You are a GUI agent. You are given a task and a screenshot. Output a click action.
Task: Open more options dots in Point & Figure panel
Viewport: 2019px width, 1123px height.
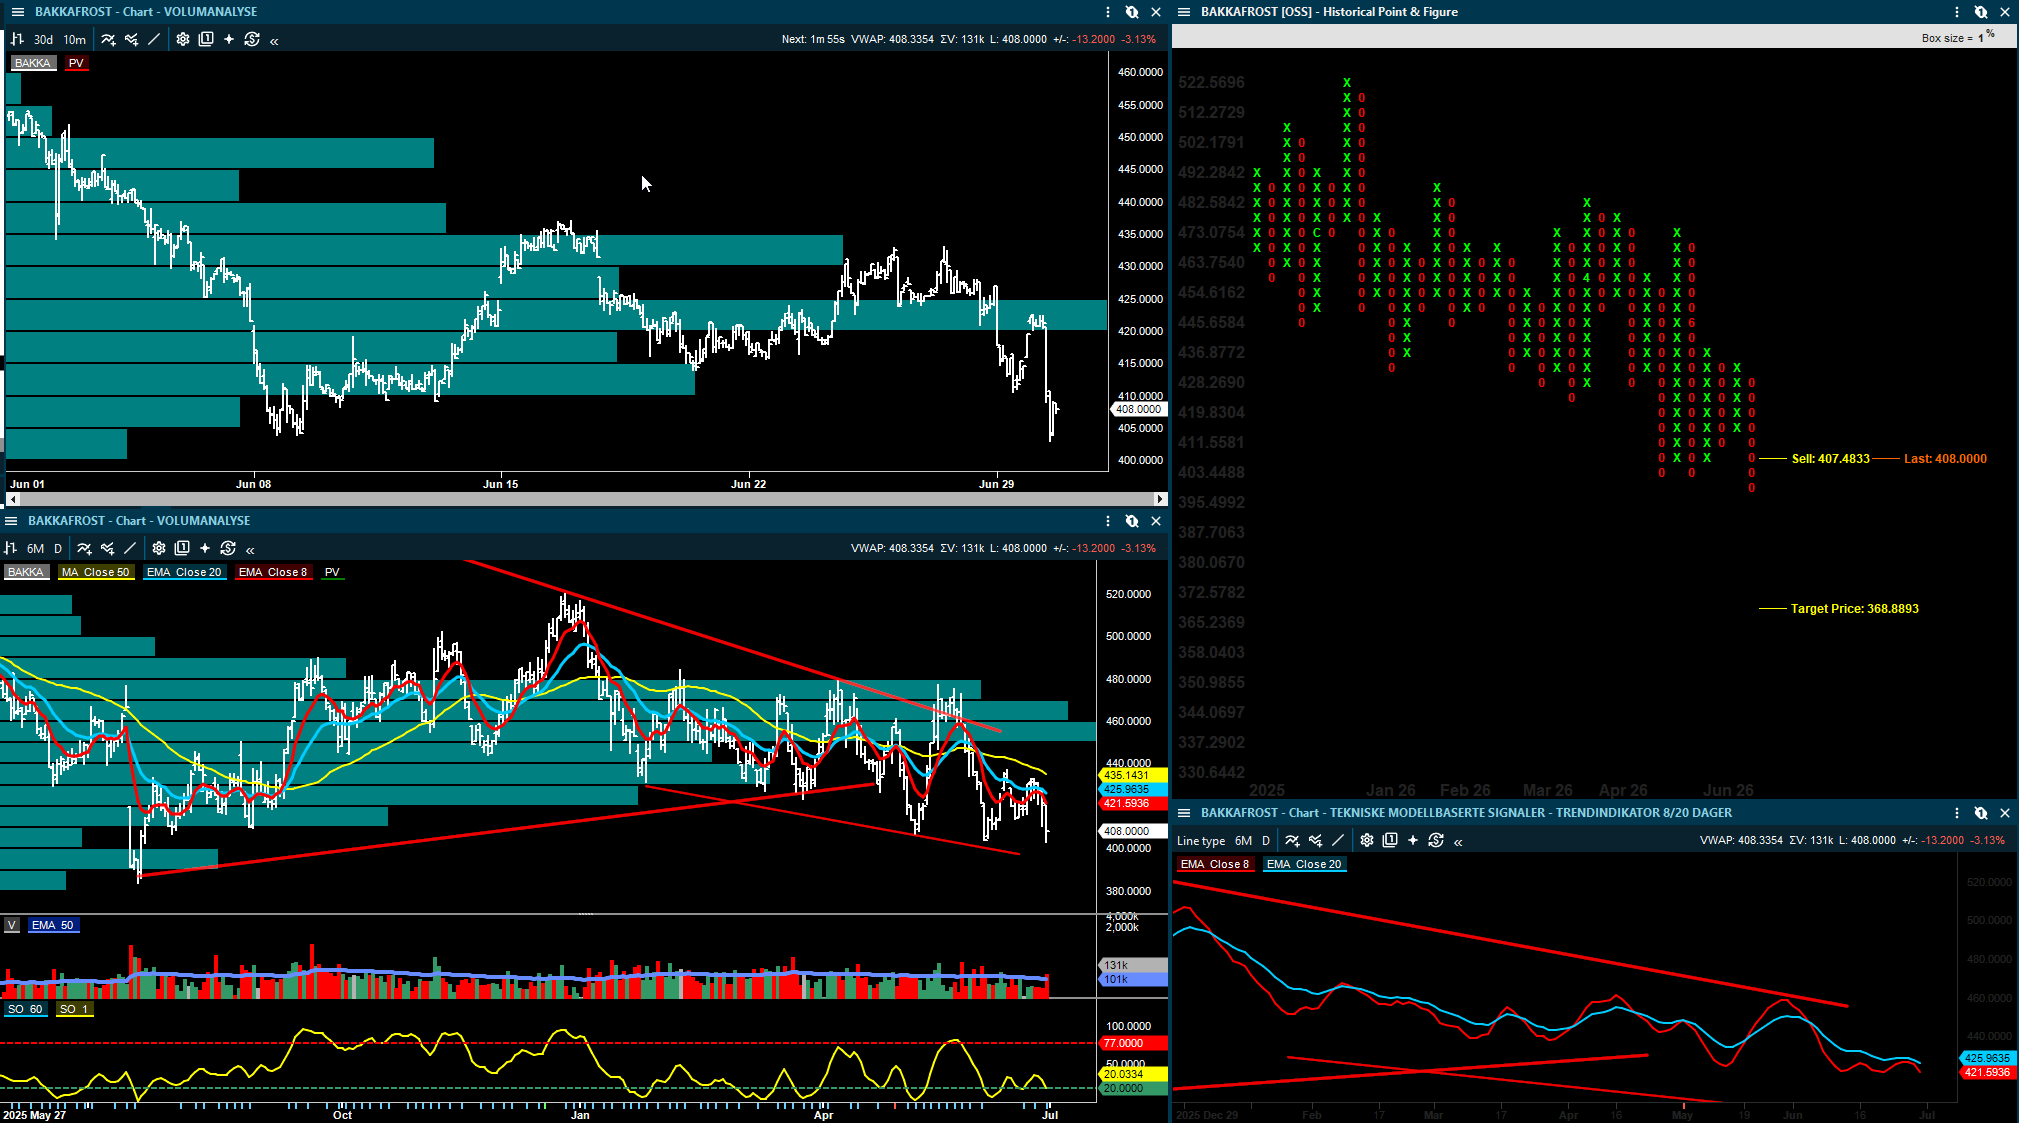[1957, 12]
